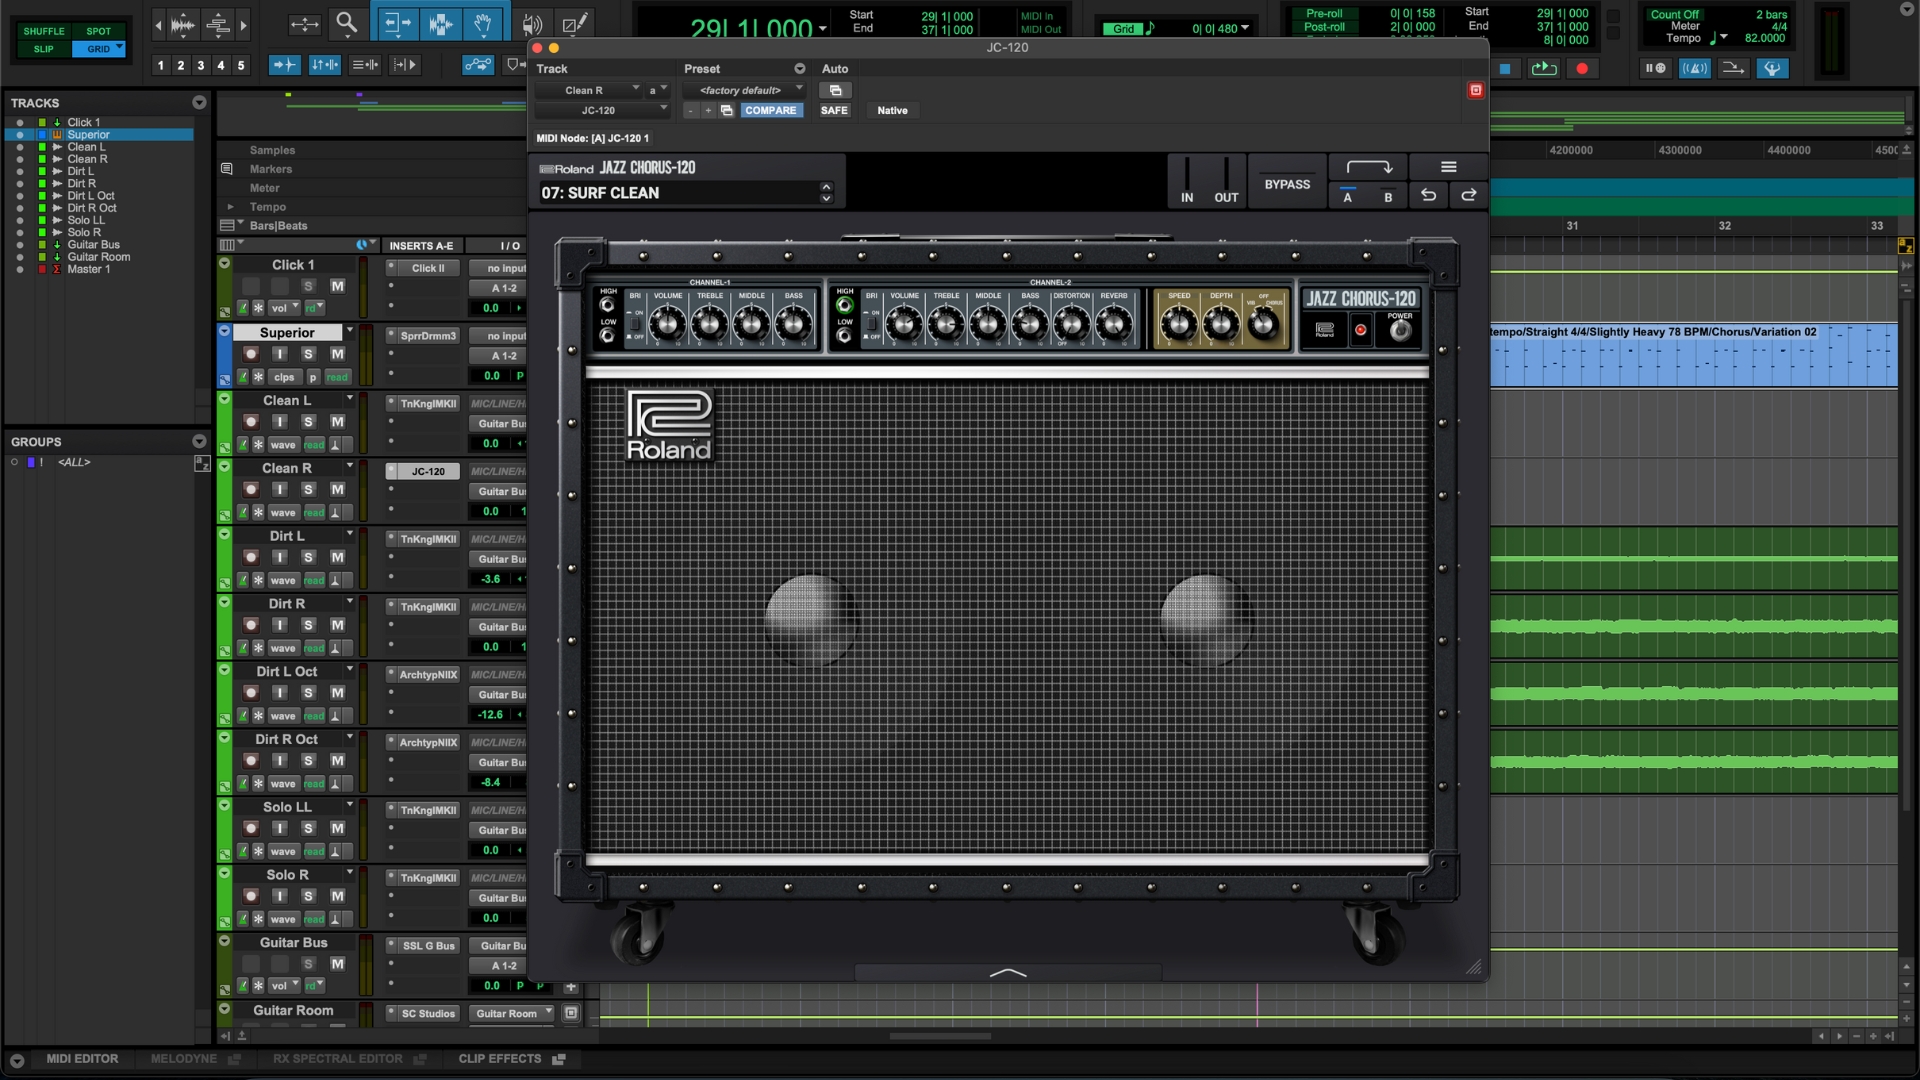Screen dimensions: 1920x1080
Task: Flip the JC-120 amp power switch
Action: [x=1400, y=330]
